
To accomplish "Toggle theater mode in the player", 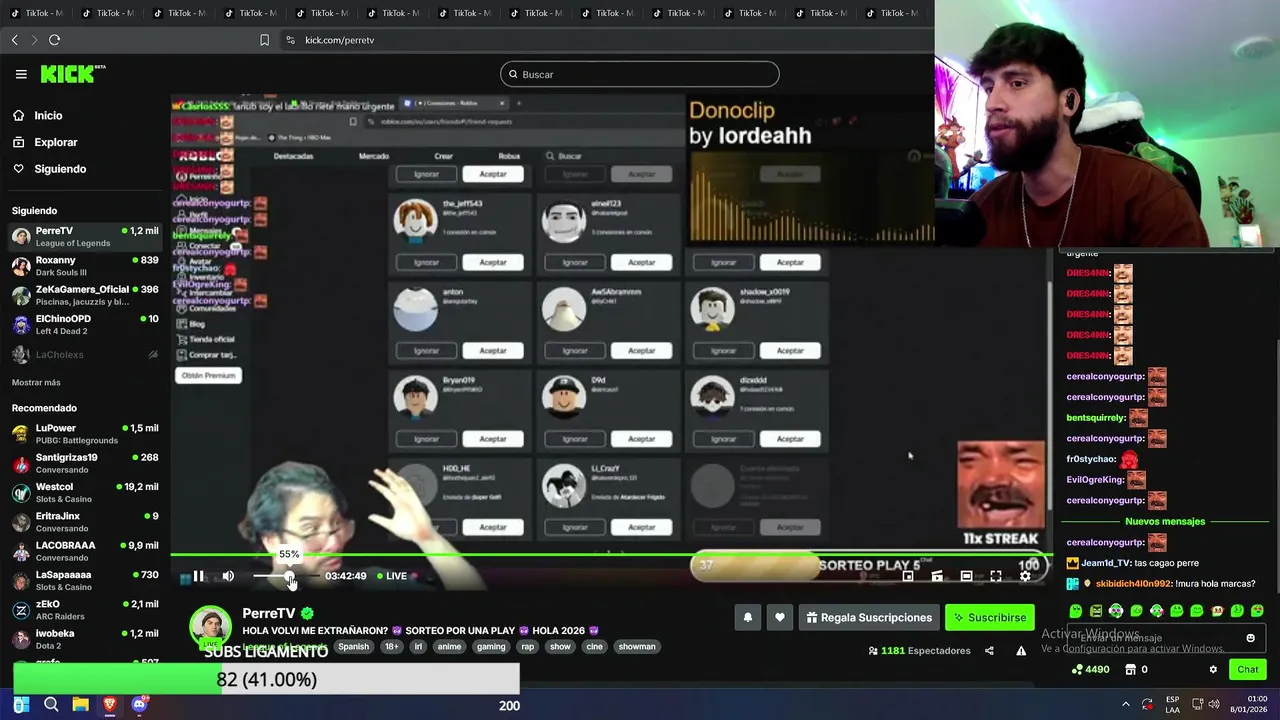I will [x=966, y=576].
